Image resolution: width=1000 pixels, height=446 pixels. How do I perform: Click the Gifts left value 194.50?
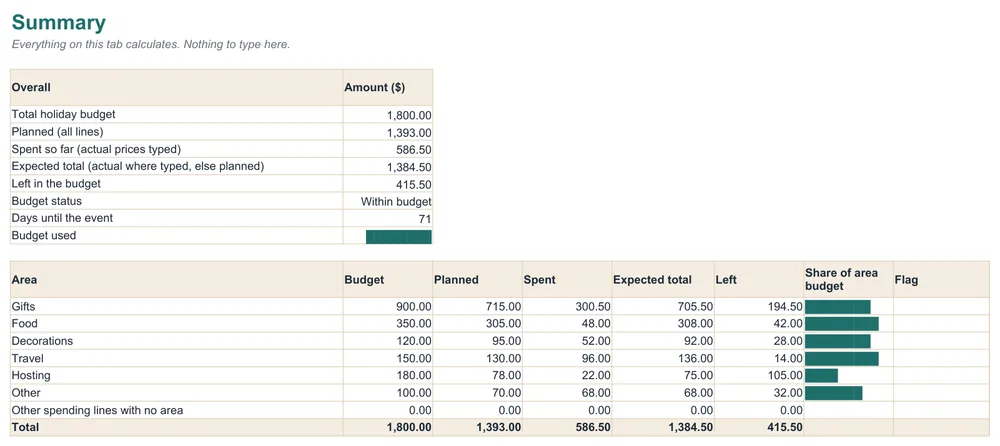785,307
